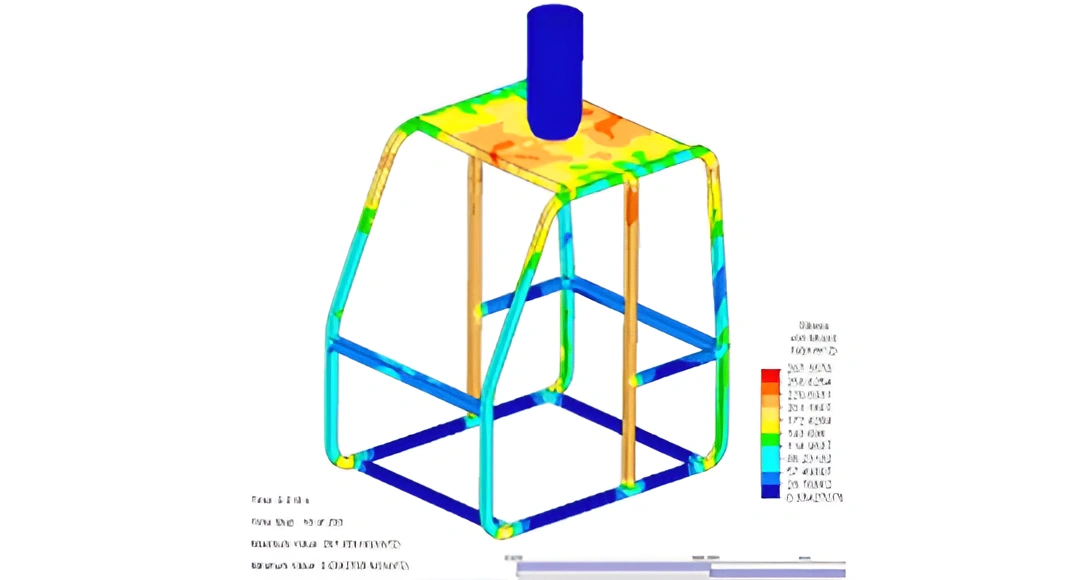Screen dimensions: 1092x580
Task: Select the dark blue bottom legend band
Action: [769, 491]
